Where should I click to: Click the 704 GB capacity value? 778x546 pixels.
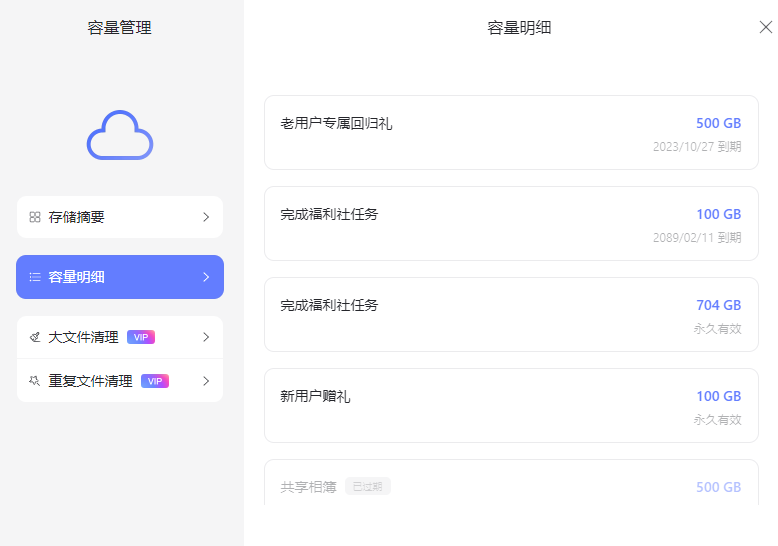718,305
